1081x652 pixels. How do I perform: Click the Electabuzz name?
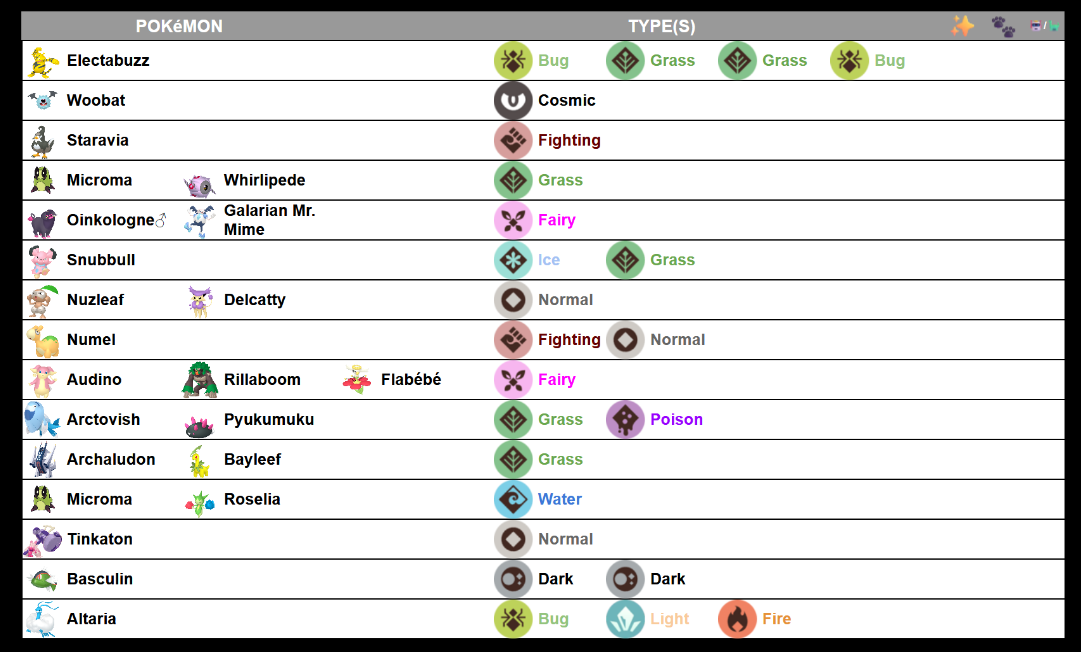(108, 61)
